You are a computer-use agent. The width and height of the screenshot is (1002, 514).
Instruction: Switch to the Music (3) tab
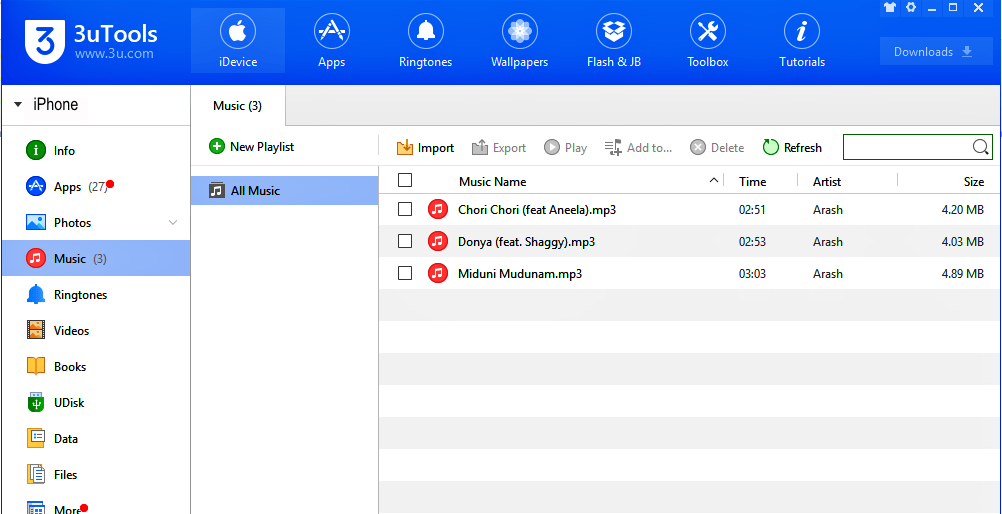[x=238, y=106]
